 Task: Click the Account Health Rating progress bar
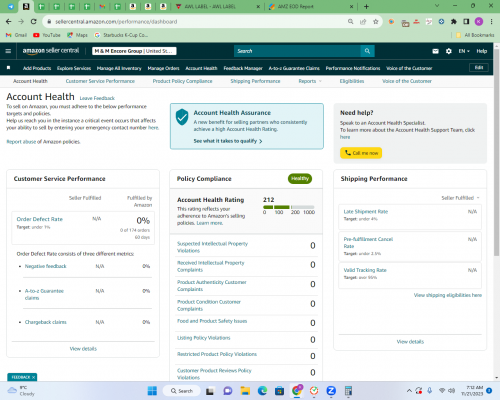click(289, 207)
